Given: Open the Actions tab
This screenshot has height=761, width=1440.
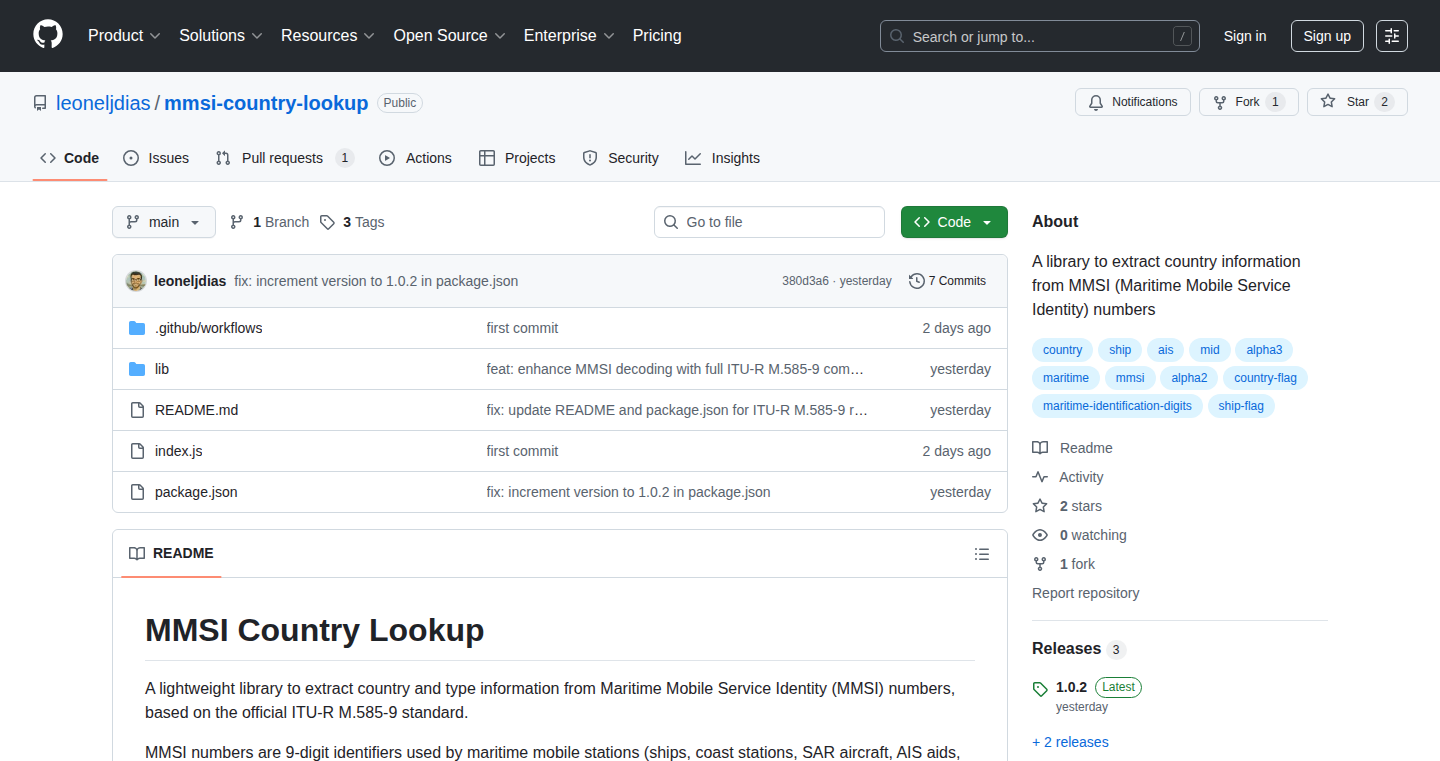Looking at the screenshot, I should point(416,158).
